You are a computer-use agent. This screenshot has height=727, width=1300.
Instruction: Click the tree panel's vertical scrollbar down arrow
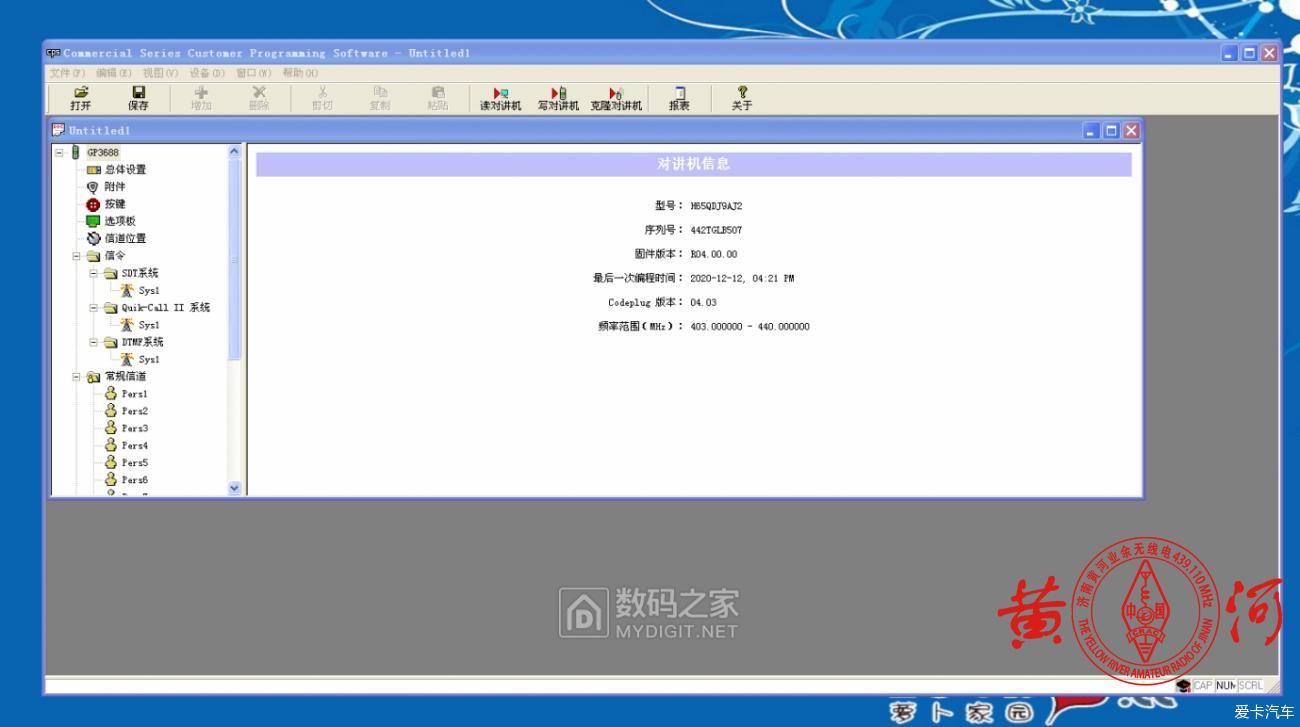234,488
